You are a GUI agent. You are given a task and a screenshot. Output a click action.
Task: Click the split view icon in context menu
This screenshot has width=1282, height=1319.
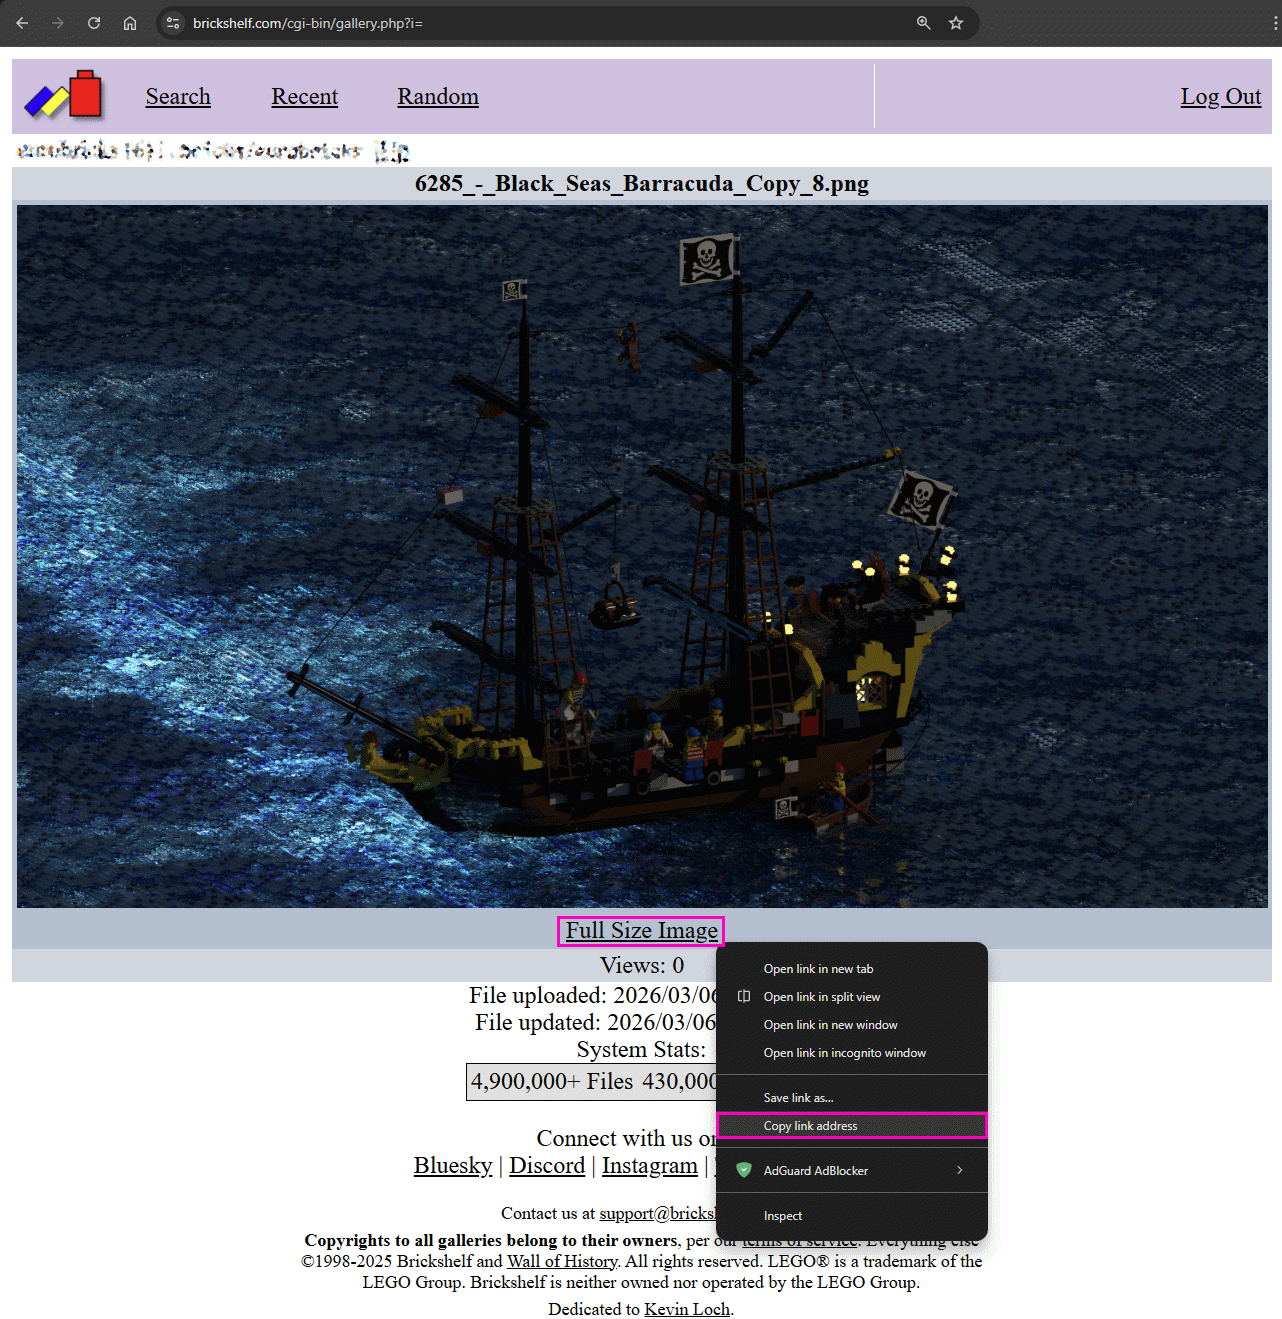point(743,996)
